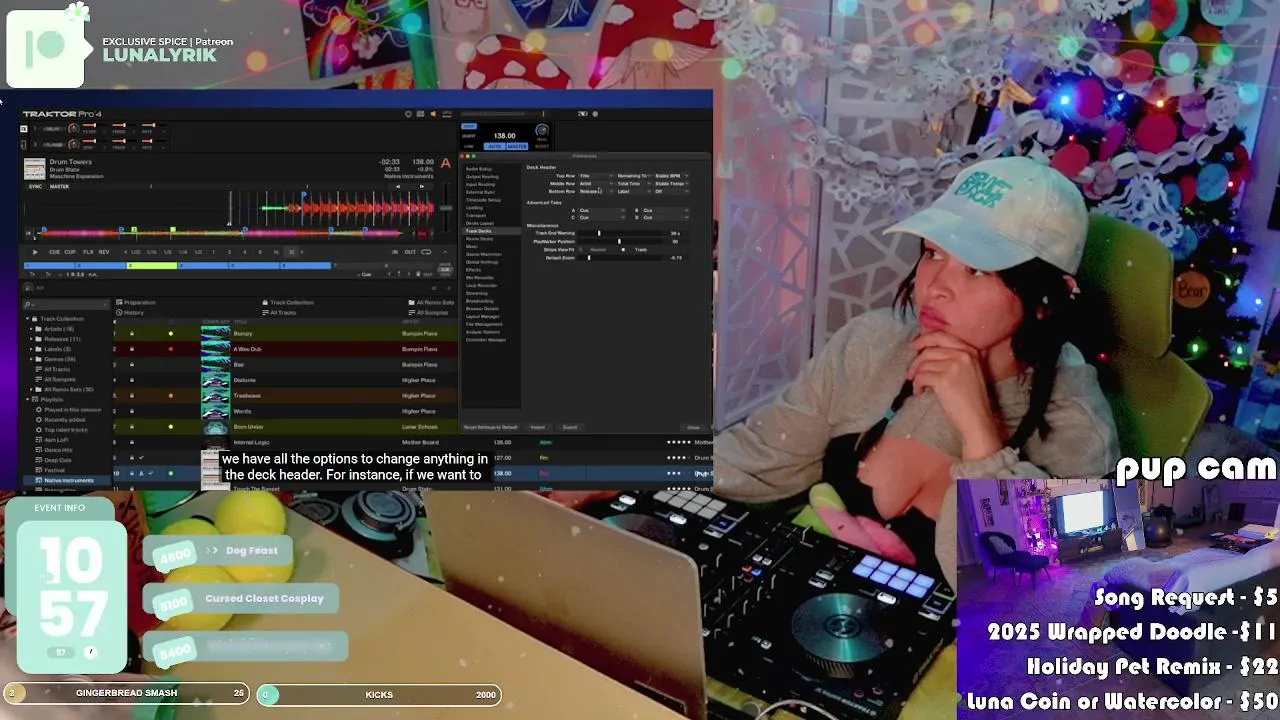Viewport: 1280px width, 720px height.
Task: Click the Traktor layout grid icon
Action: pos(420,114)
